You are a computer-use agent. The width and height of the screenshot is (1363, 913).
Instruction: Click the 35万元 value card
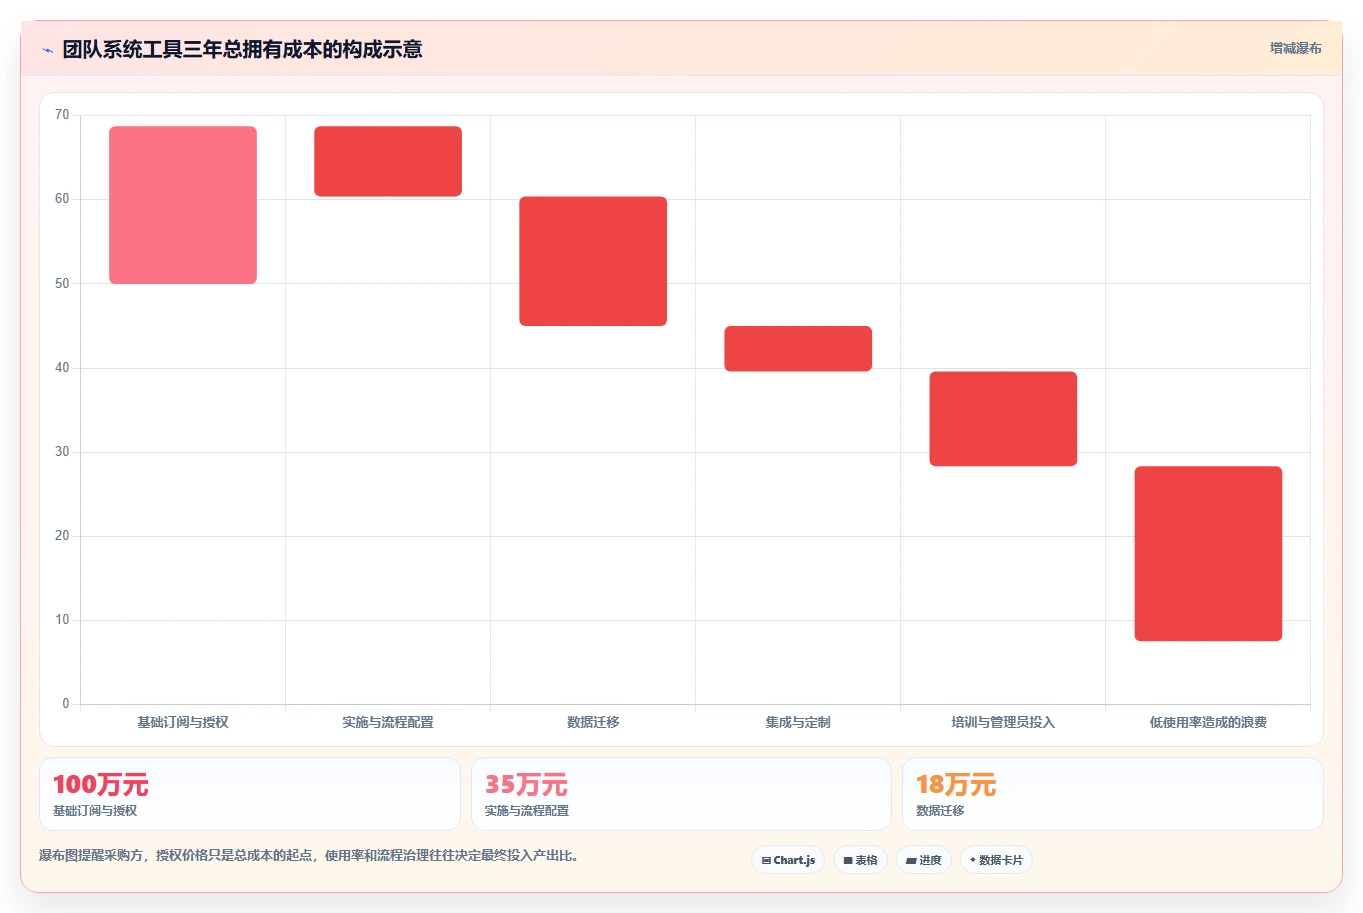681,794
